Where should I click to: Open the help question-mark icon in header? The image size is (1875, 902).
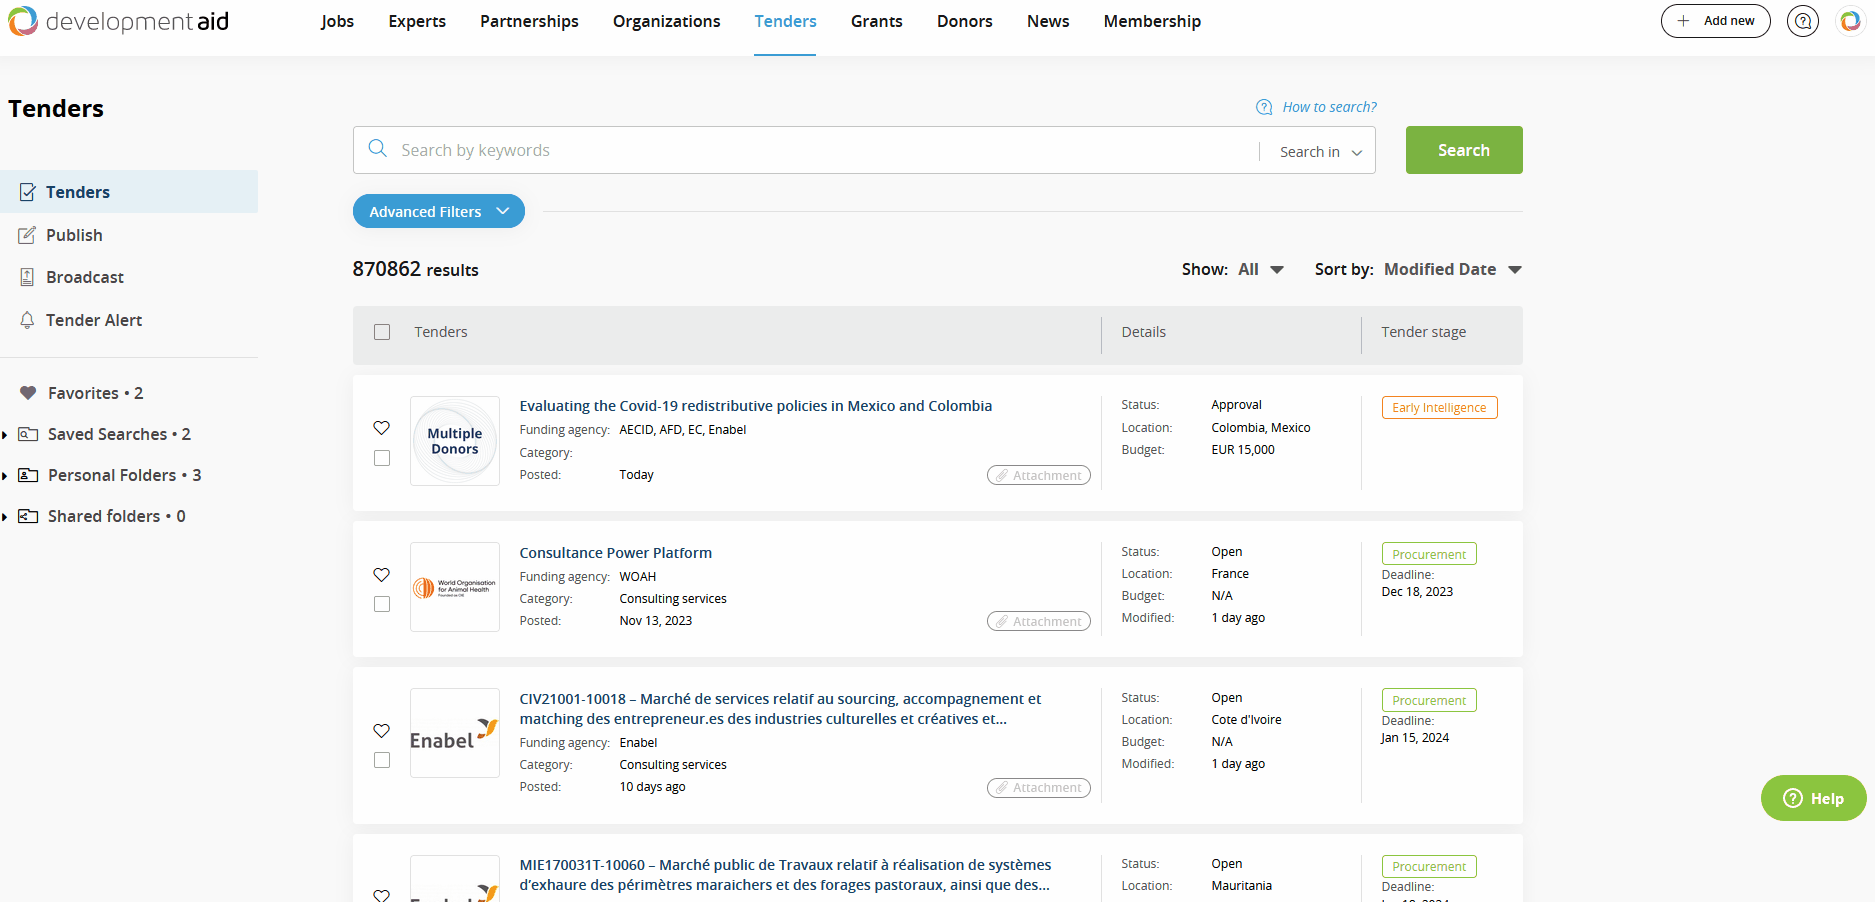coord(1802,21)
